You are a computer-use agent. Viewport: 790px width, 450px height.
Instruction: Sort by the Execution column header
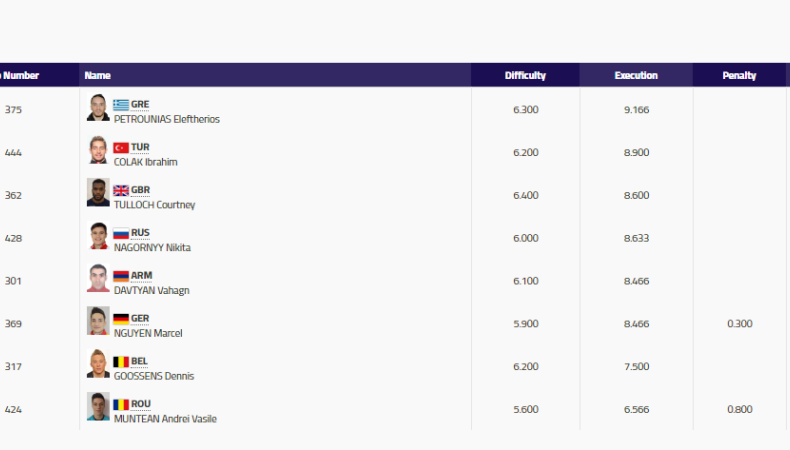tap(636, 75)
